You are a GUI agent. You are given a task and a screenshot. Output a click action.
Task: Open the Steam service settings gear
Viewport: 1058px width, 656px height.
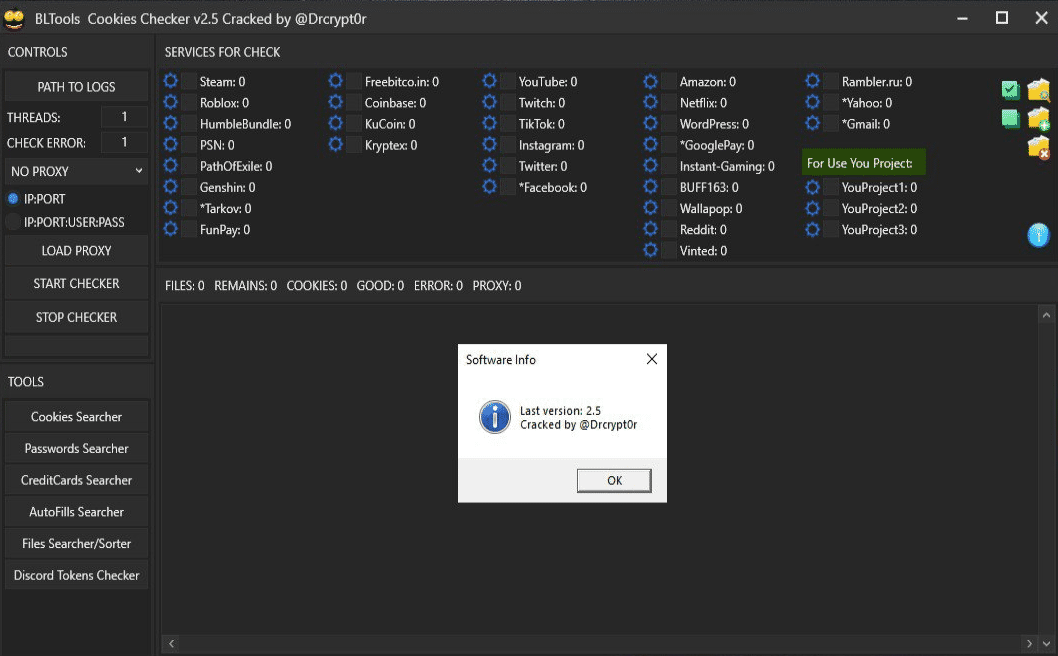click(x=170, y=81)
